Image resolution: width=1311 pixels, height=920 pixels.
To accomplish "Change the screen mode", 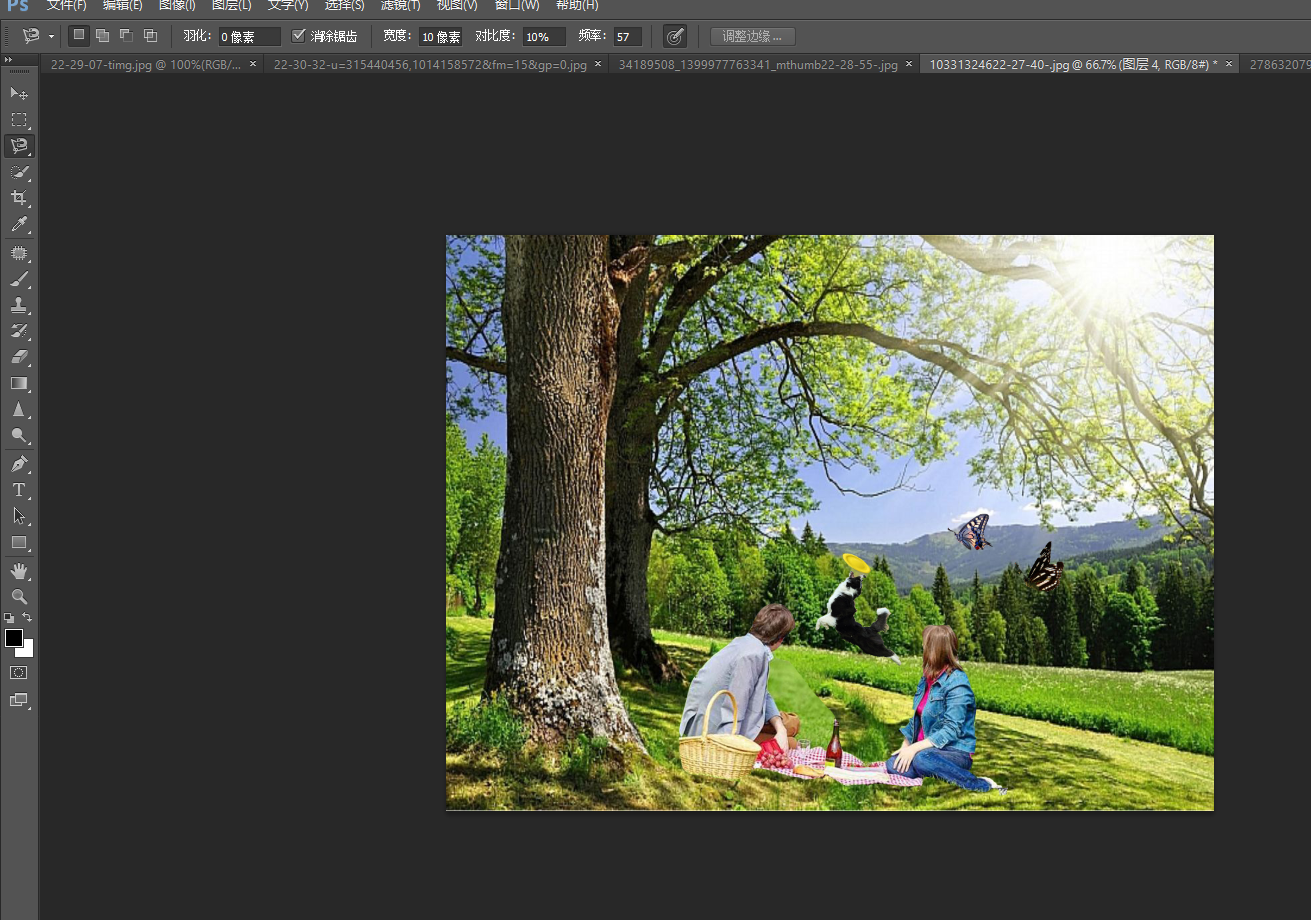I will click(19, 700).
